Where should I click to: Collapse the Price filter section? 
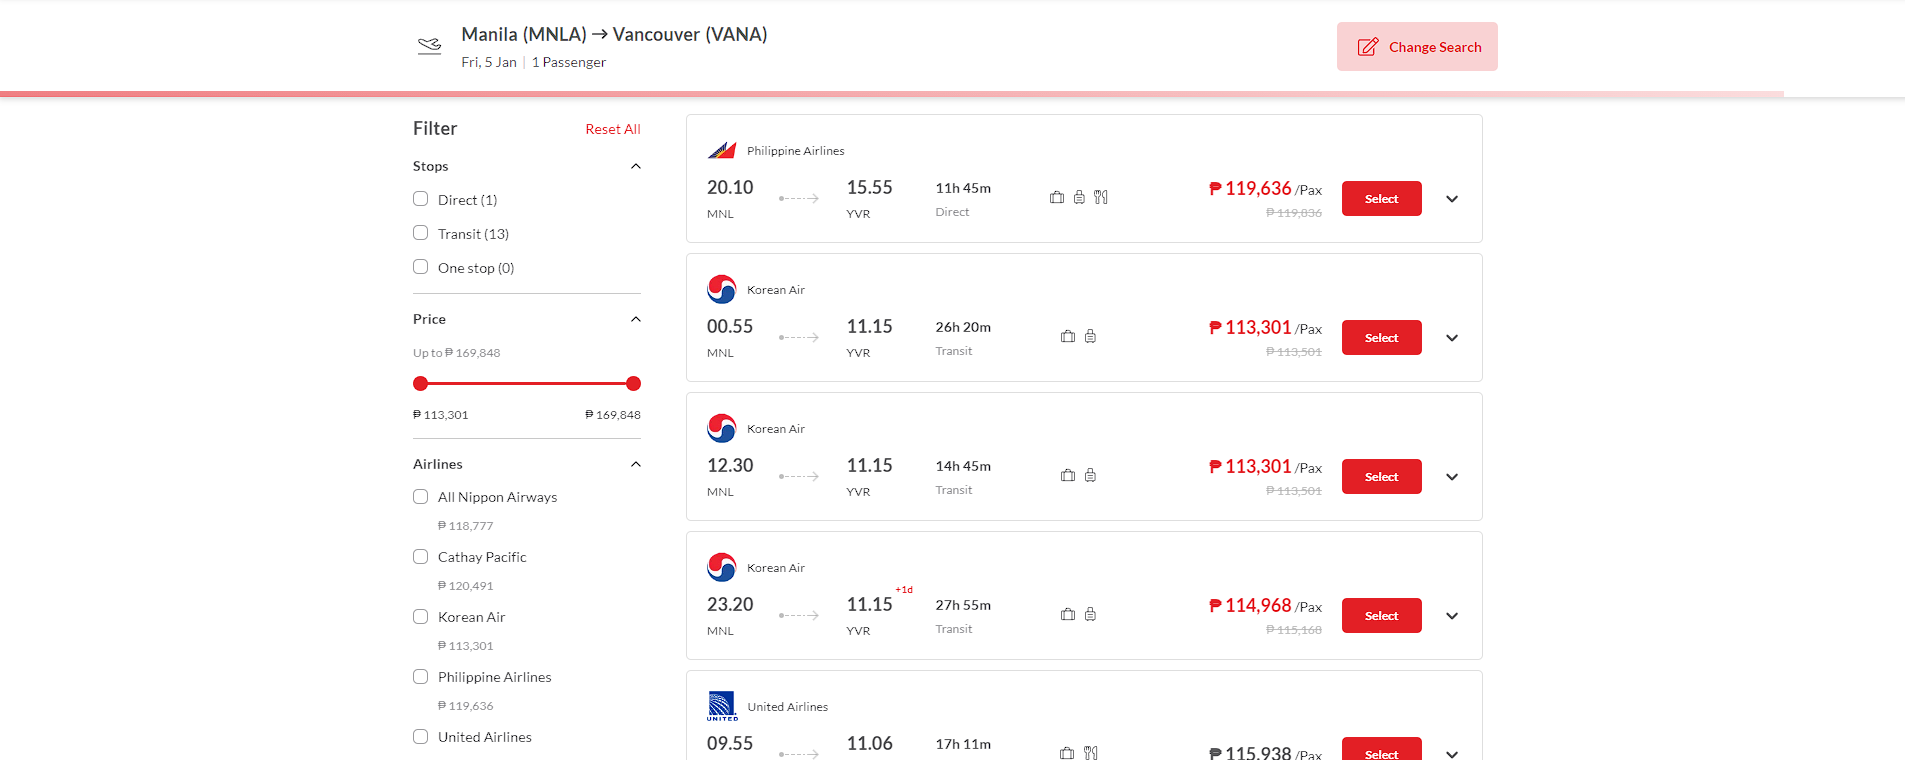(635, 319)
